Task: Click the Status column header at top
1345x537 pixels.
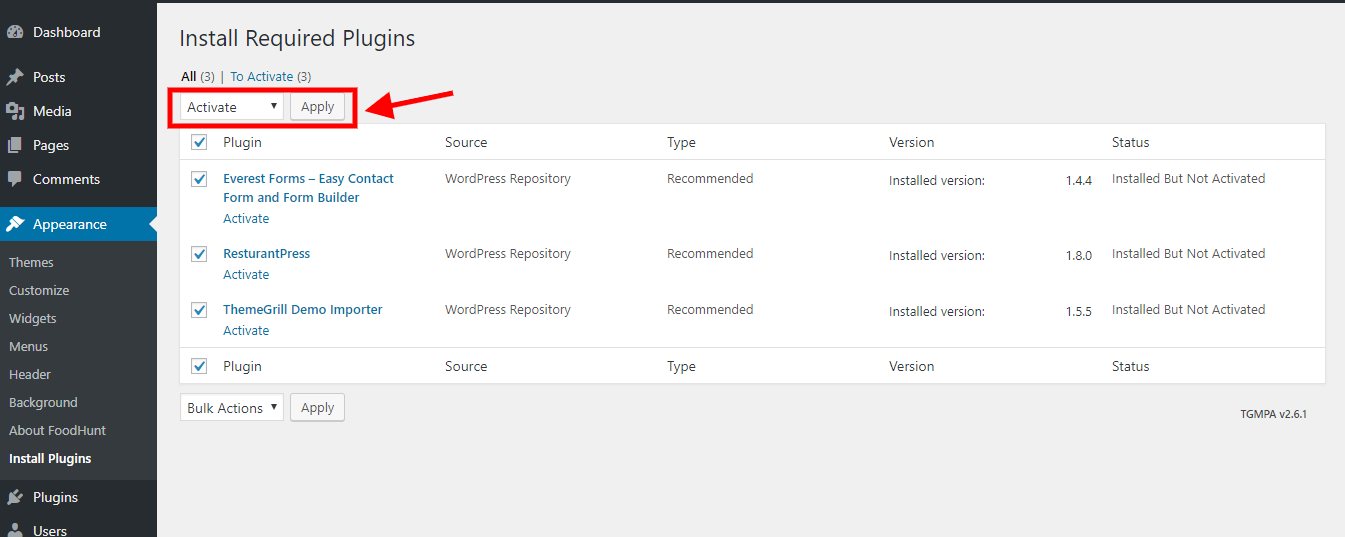Action: tap(1131, 142)
